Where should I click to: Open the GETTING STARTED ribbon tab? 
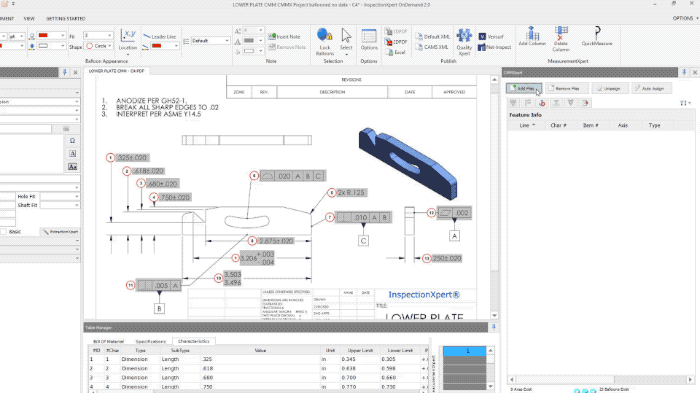(66, 19)
